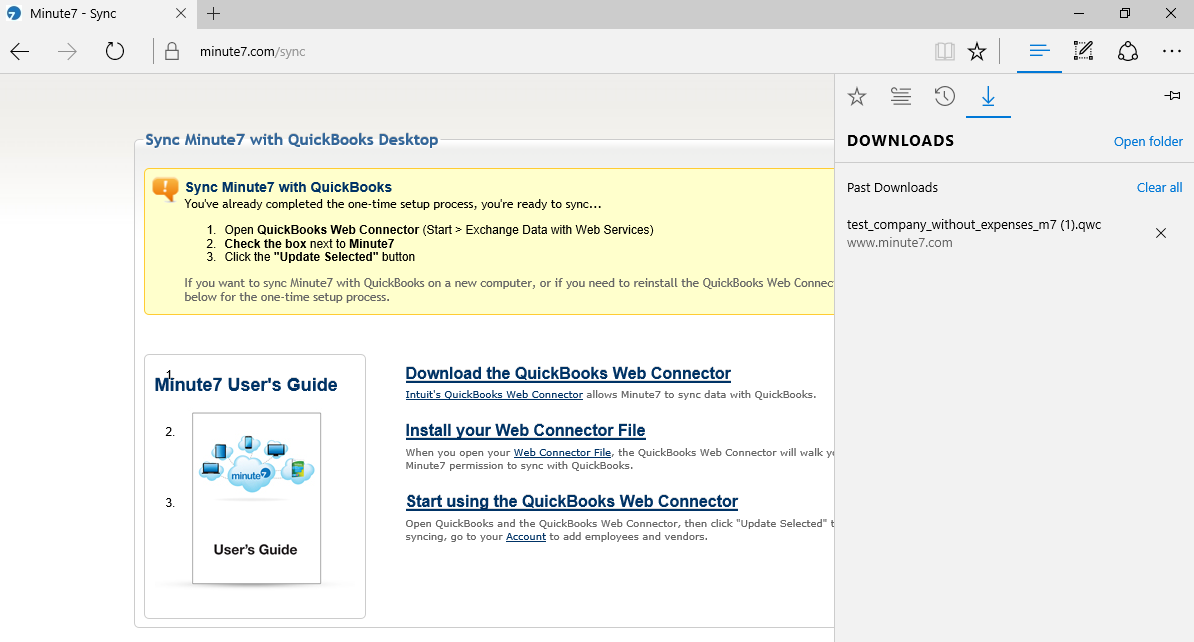Open reading view book icon

pyautogui.click(x=944, y=52)
